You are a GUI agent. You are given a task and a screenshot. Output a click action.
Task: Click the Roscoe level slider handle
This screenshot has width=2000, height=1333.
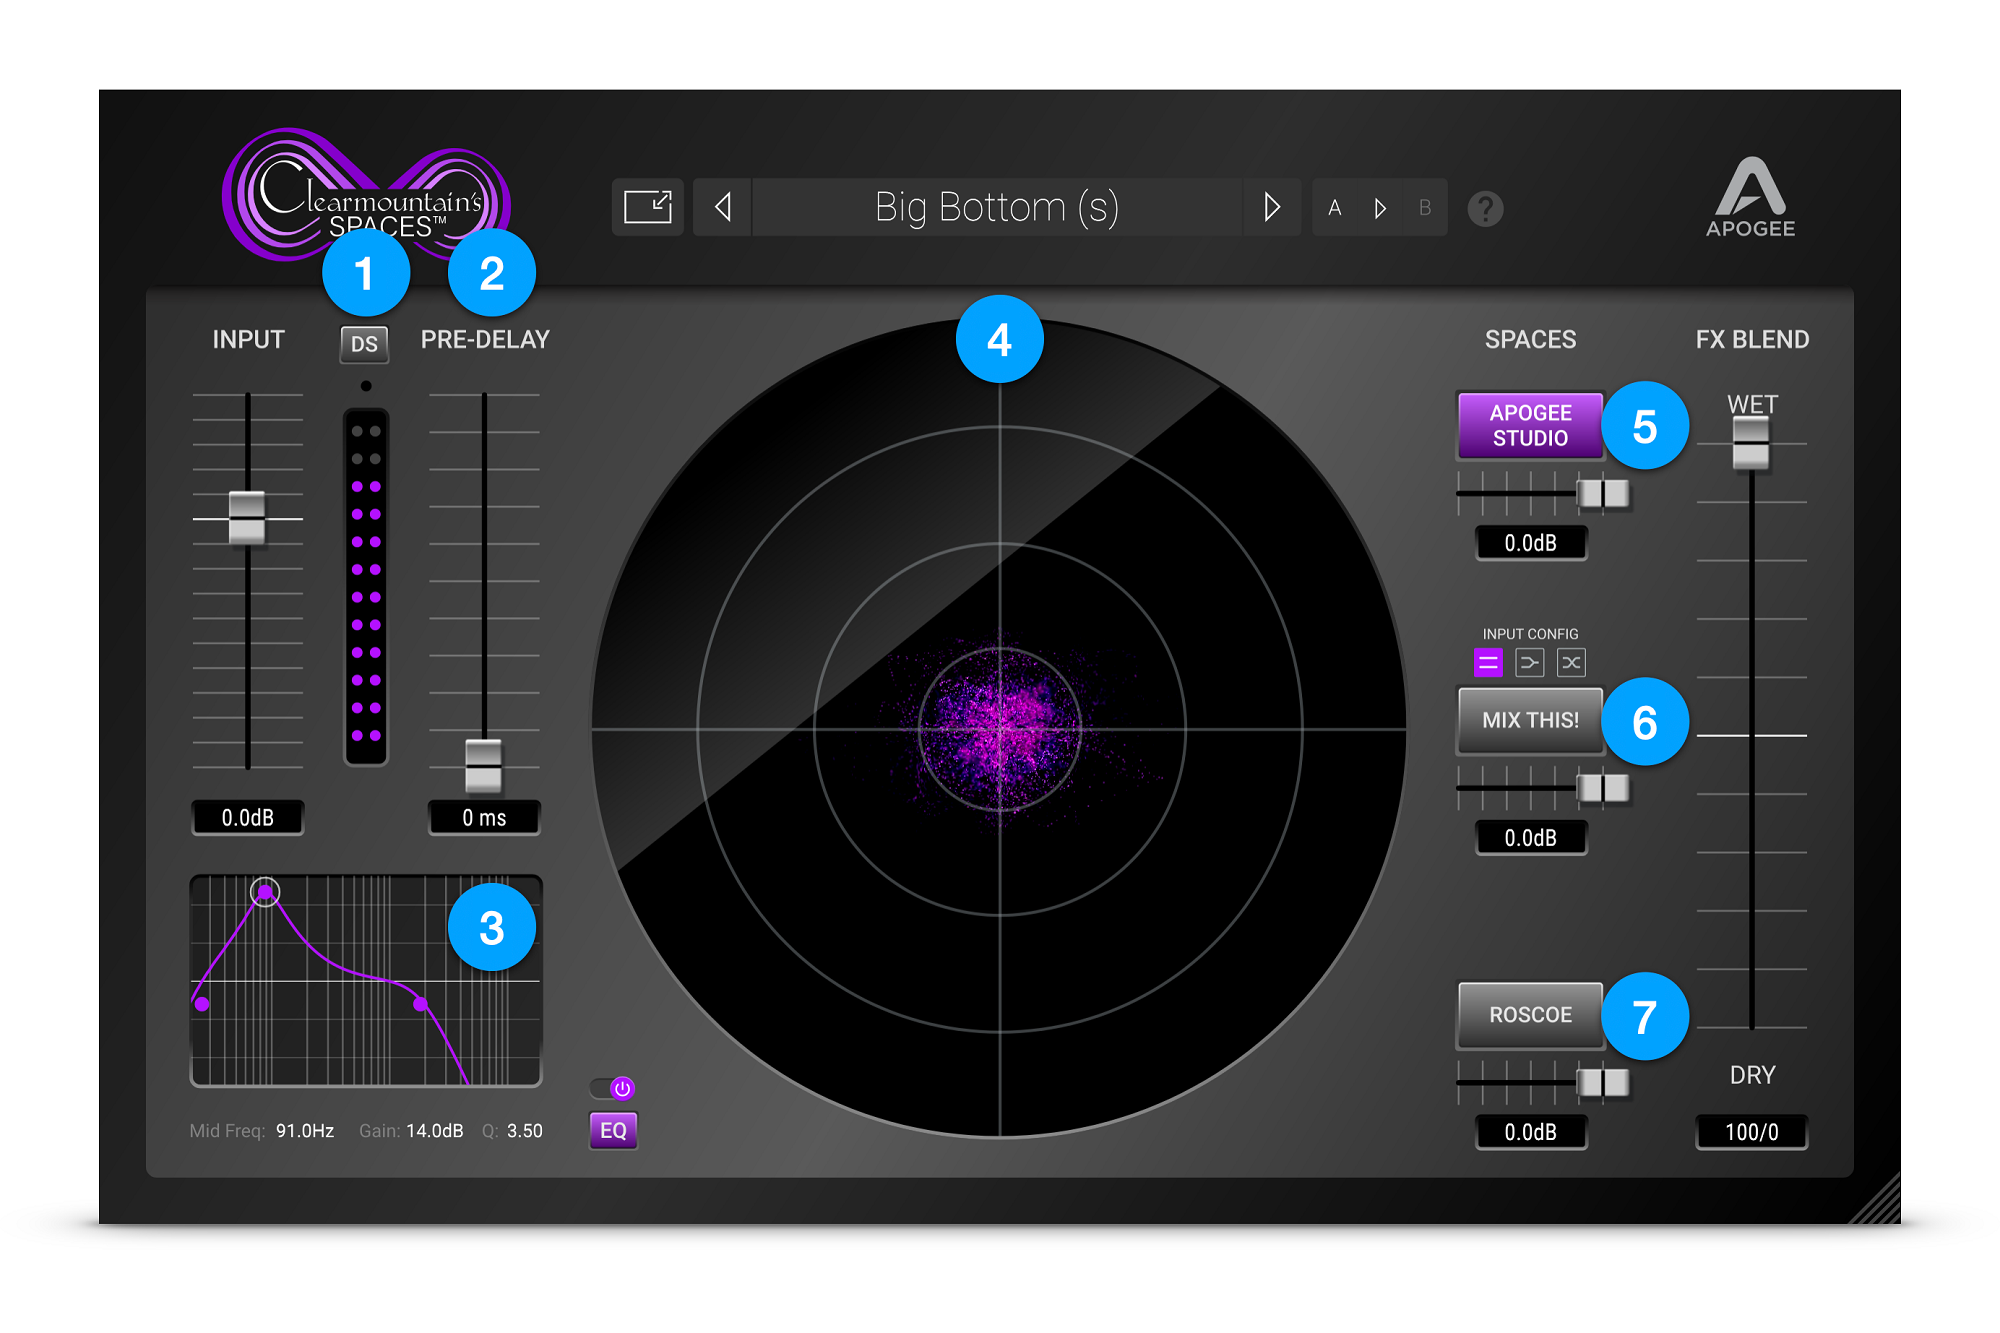(x=1603, y=1082)
